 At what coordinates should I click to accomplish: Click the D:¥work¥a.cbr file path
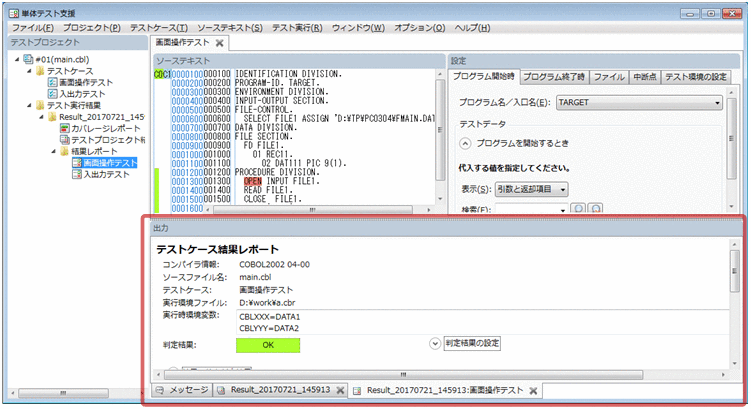(x=267, y=303)
